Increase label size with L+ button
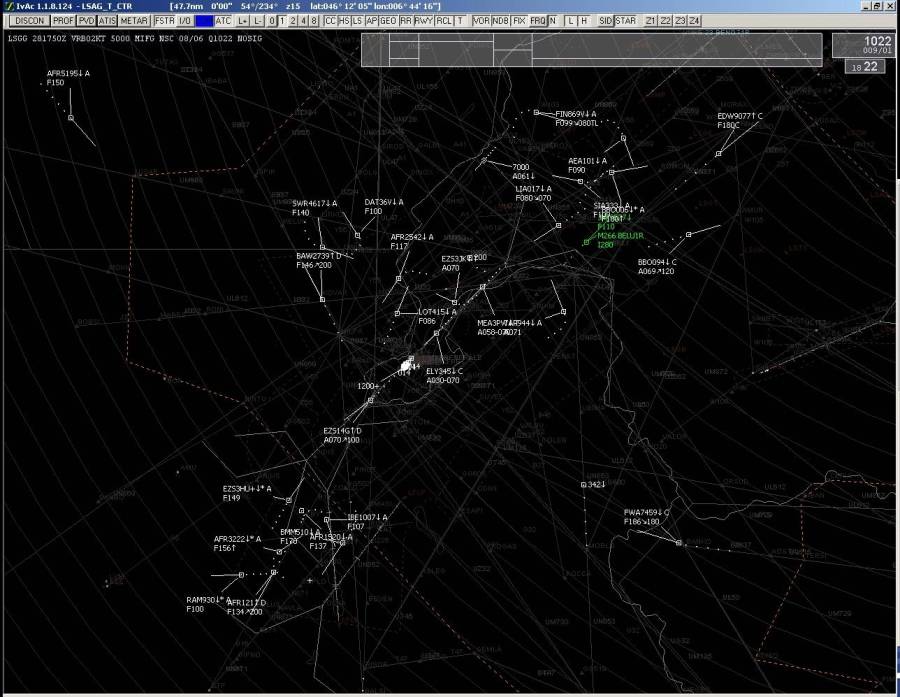The height and width of the screenshot is (697, 900). [x=243, y=20]
